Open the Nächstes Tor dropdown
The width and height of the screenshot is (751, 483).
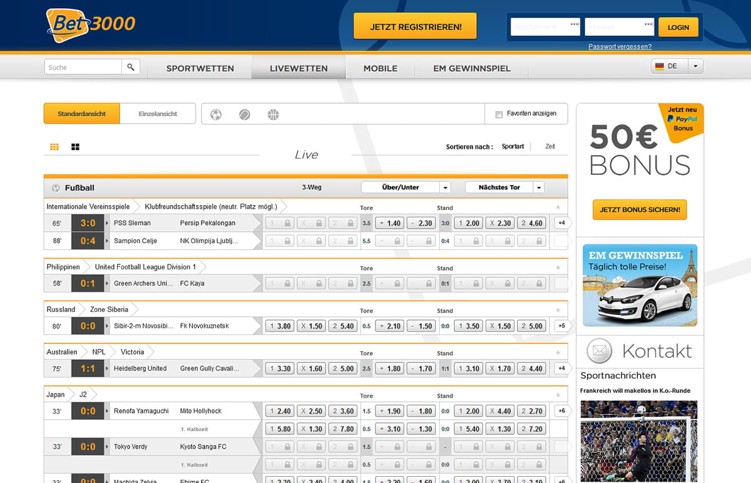click(504, 187)
